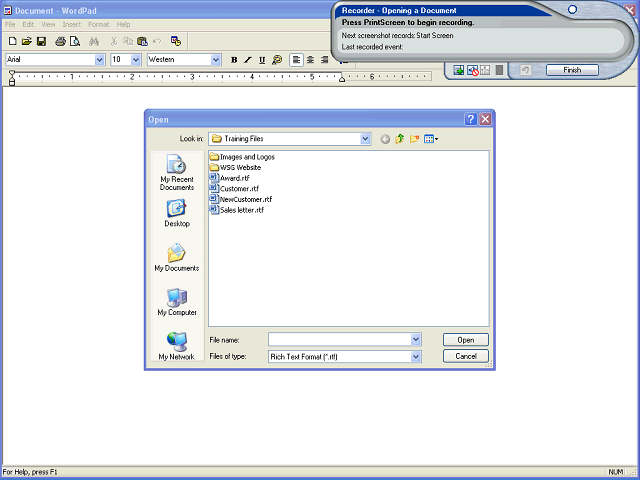Screen dimensions: 640x480
Task: Click the round circle button on Recorder title
Action: coord(572,9)
